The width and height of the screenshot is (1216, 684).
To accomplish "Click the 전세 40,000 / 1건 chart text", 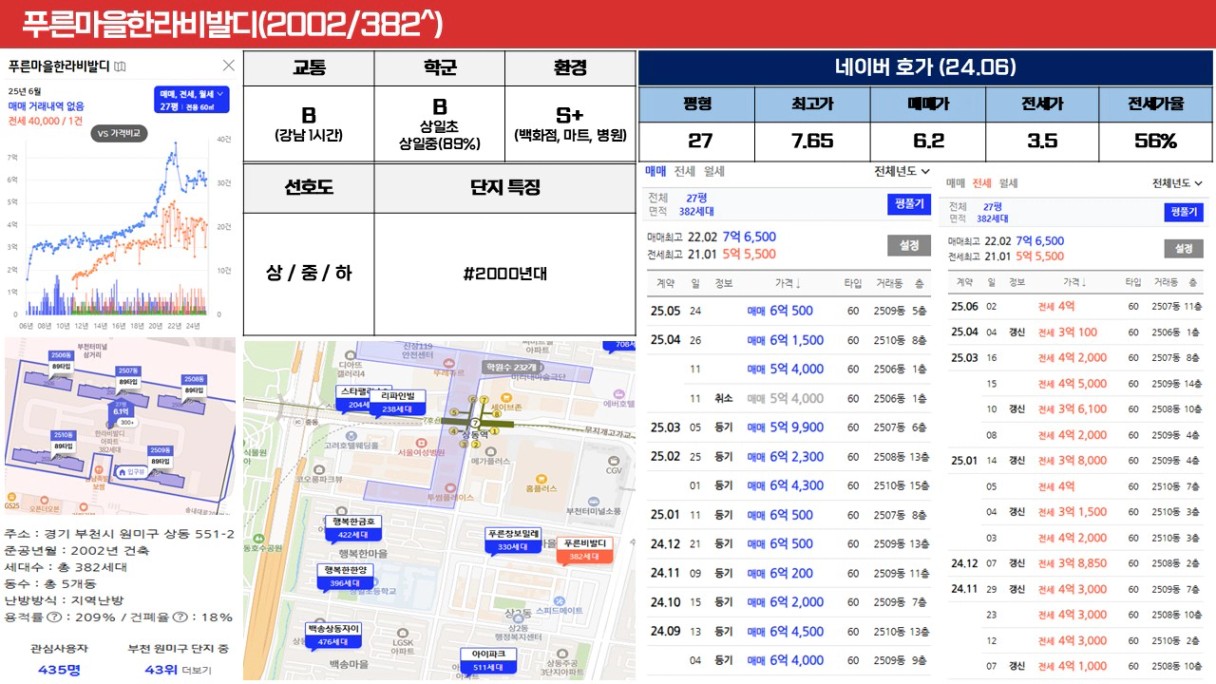I will pos(46,121).
